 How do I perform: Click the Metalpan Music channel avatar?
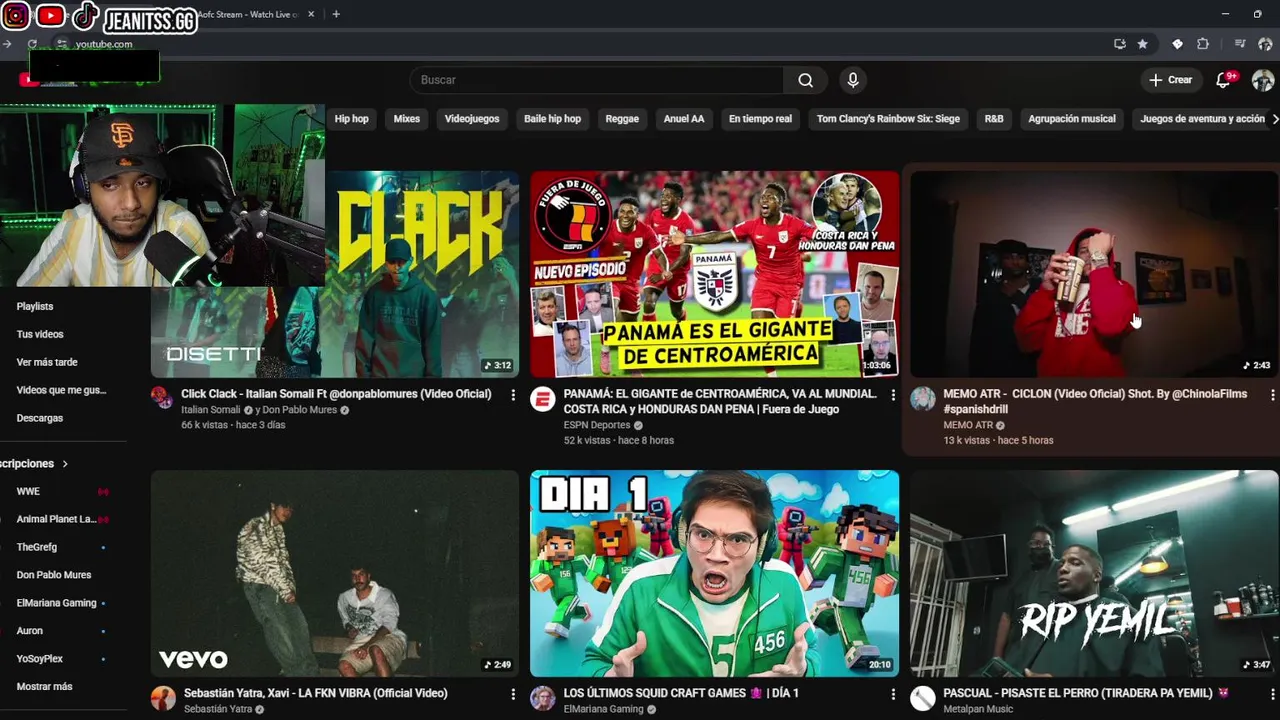922,698
